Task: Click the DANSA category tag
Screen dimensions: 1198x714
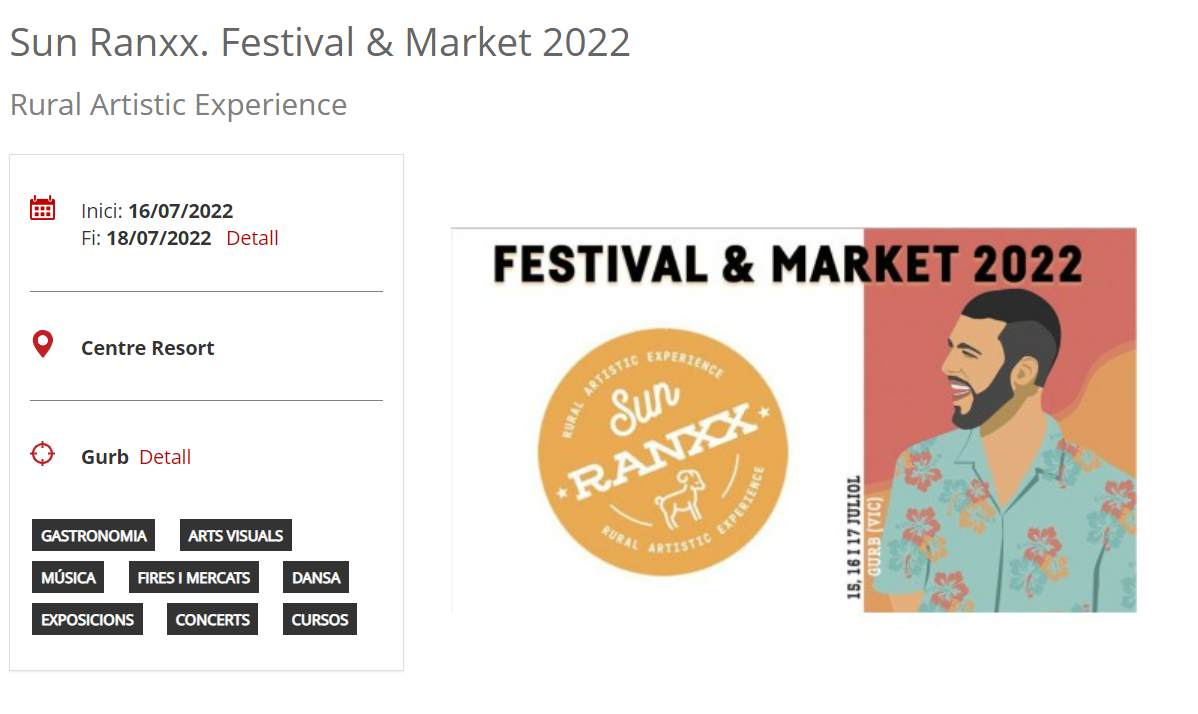Action: (316, 578)
